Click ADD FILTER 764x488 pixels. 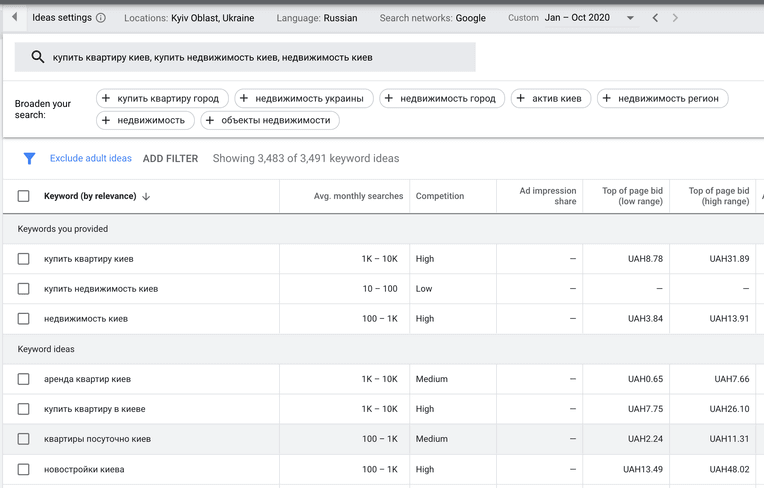click(171, 159)
